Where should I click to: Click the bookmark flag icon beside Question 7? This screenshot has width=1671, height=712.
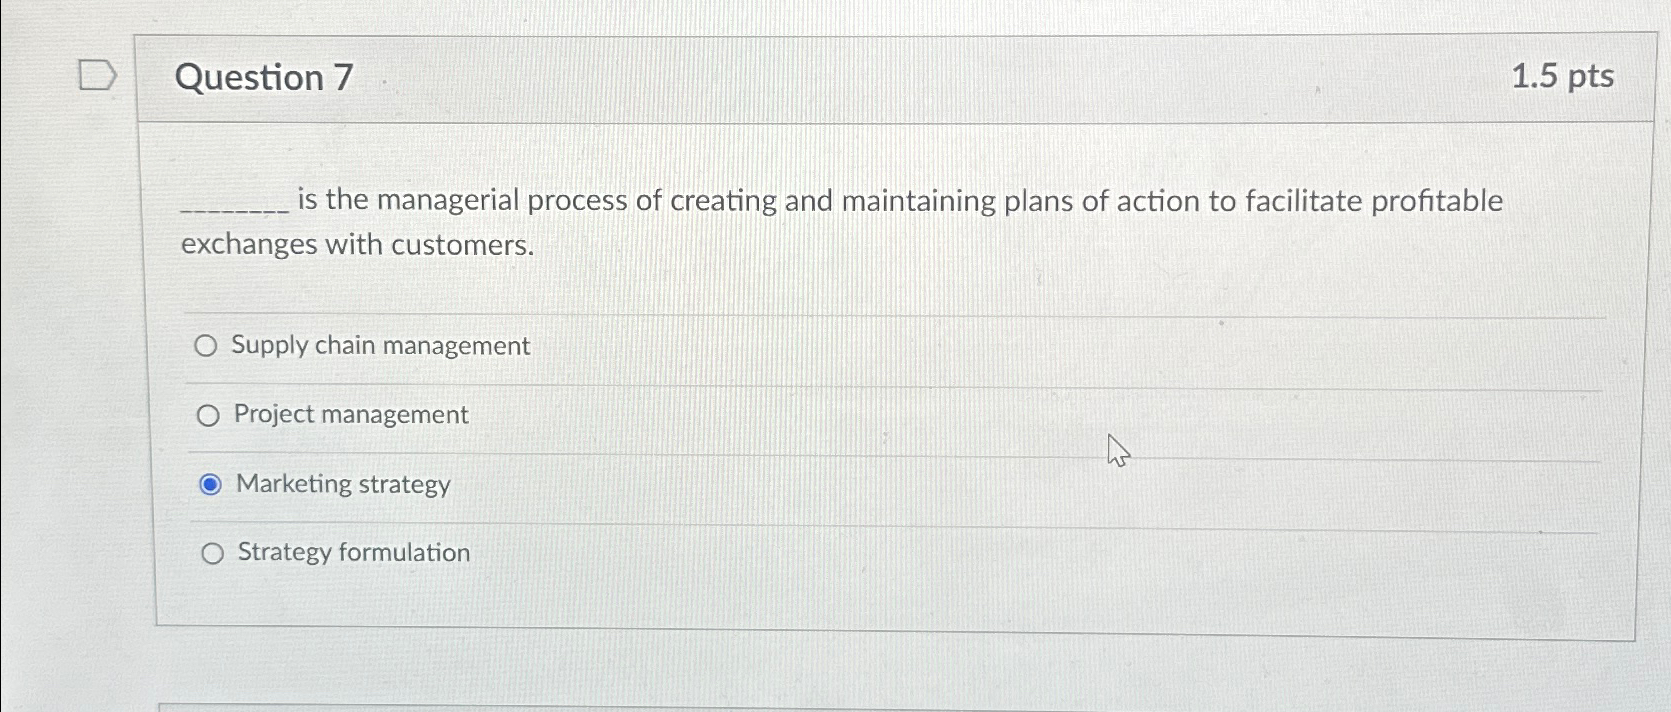pyautogui.click(x=97, y=75)
